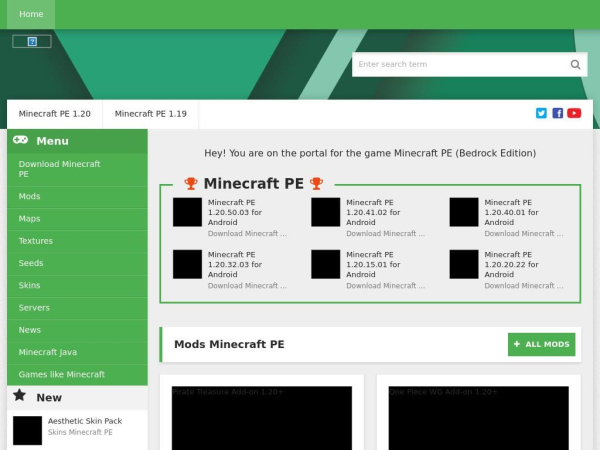The height and width of the screenshot is (450, 600).
Task: Open One Piece WG Add-on 1.20+ mod card
Action: [479, 418]
